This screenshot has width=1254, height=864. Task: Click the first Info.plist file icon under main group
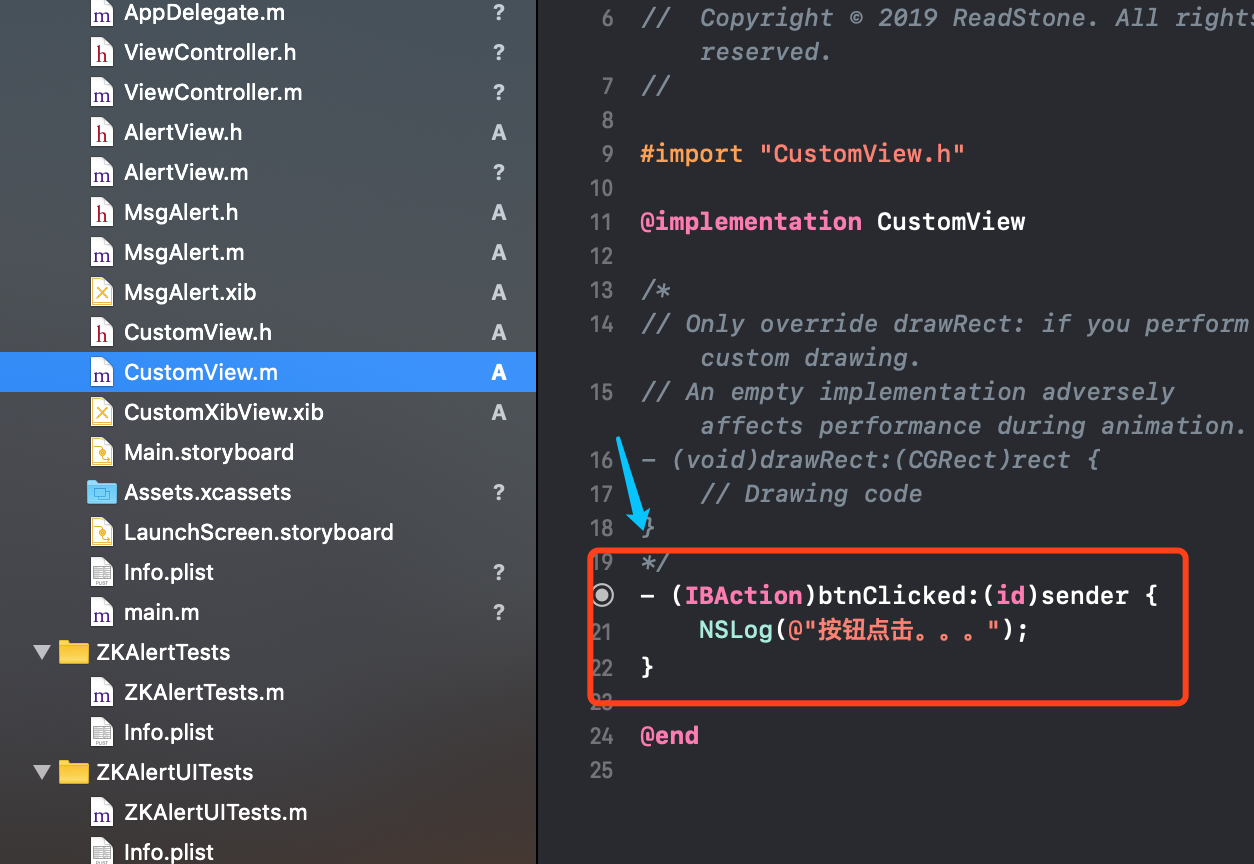pyautogui.click(x=101, y=573)
